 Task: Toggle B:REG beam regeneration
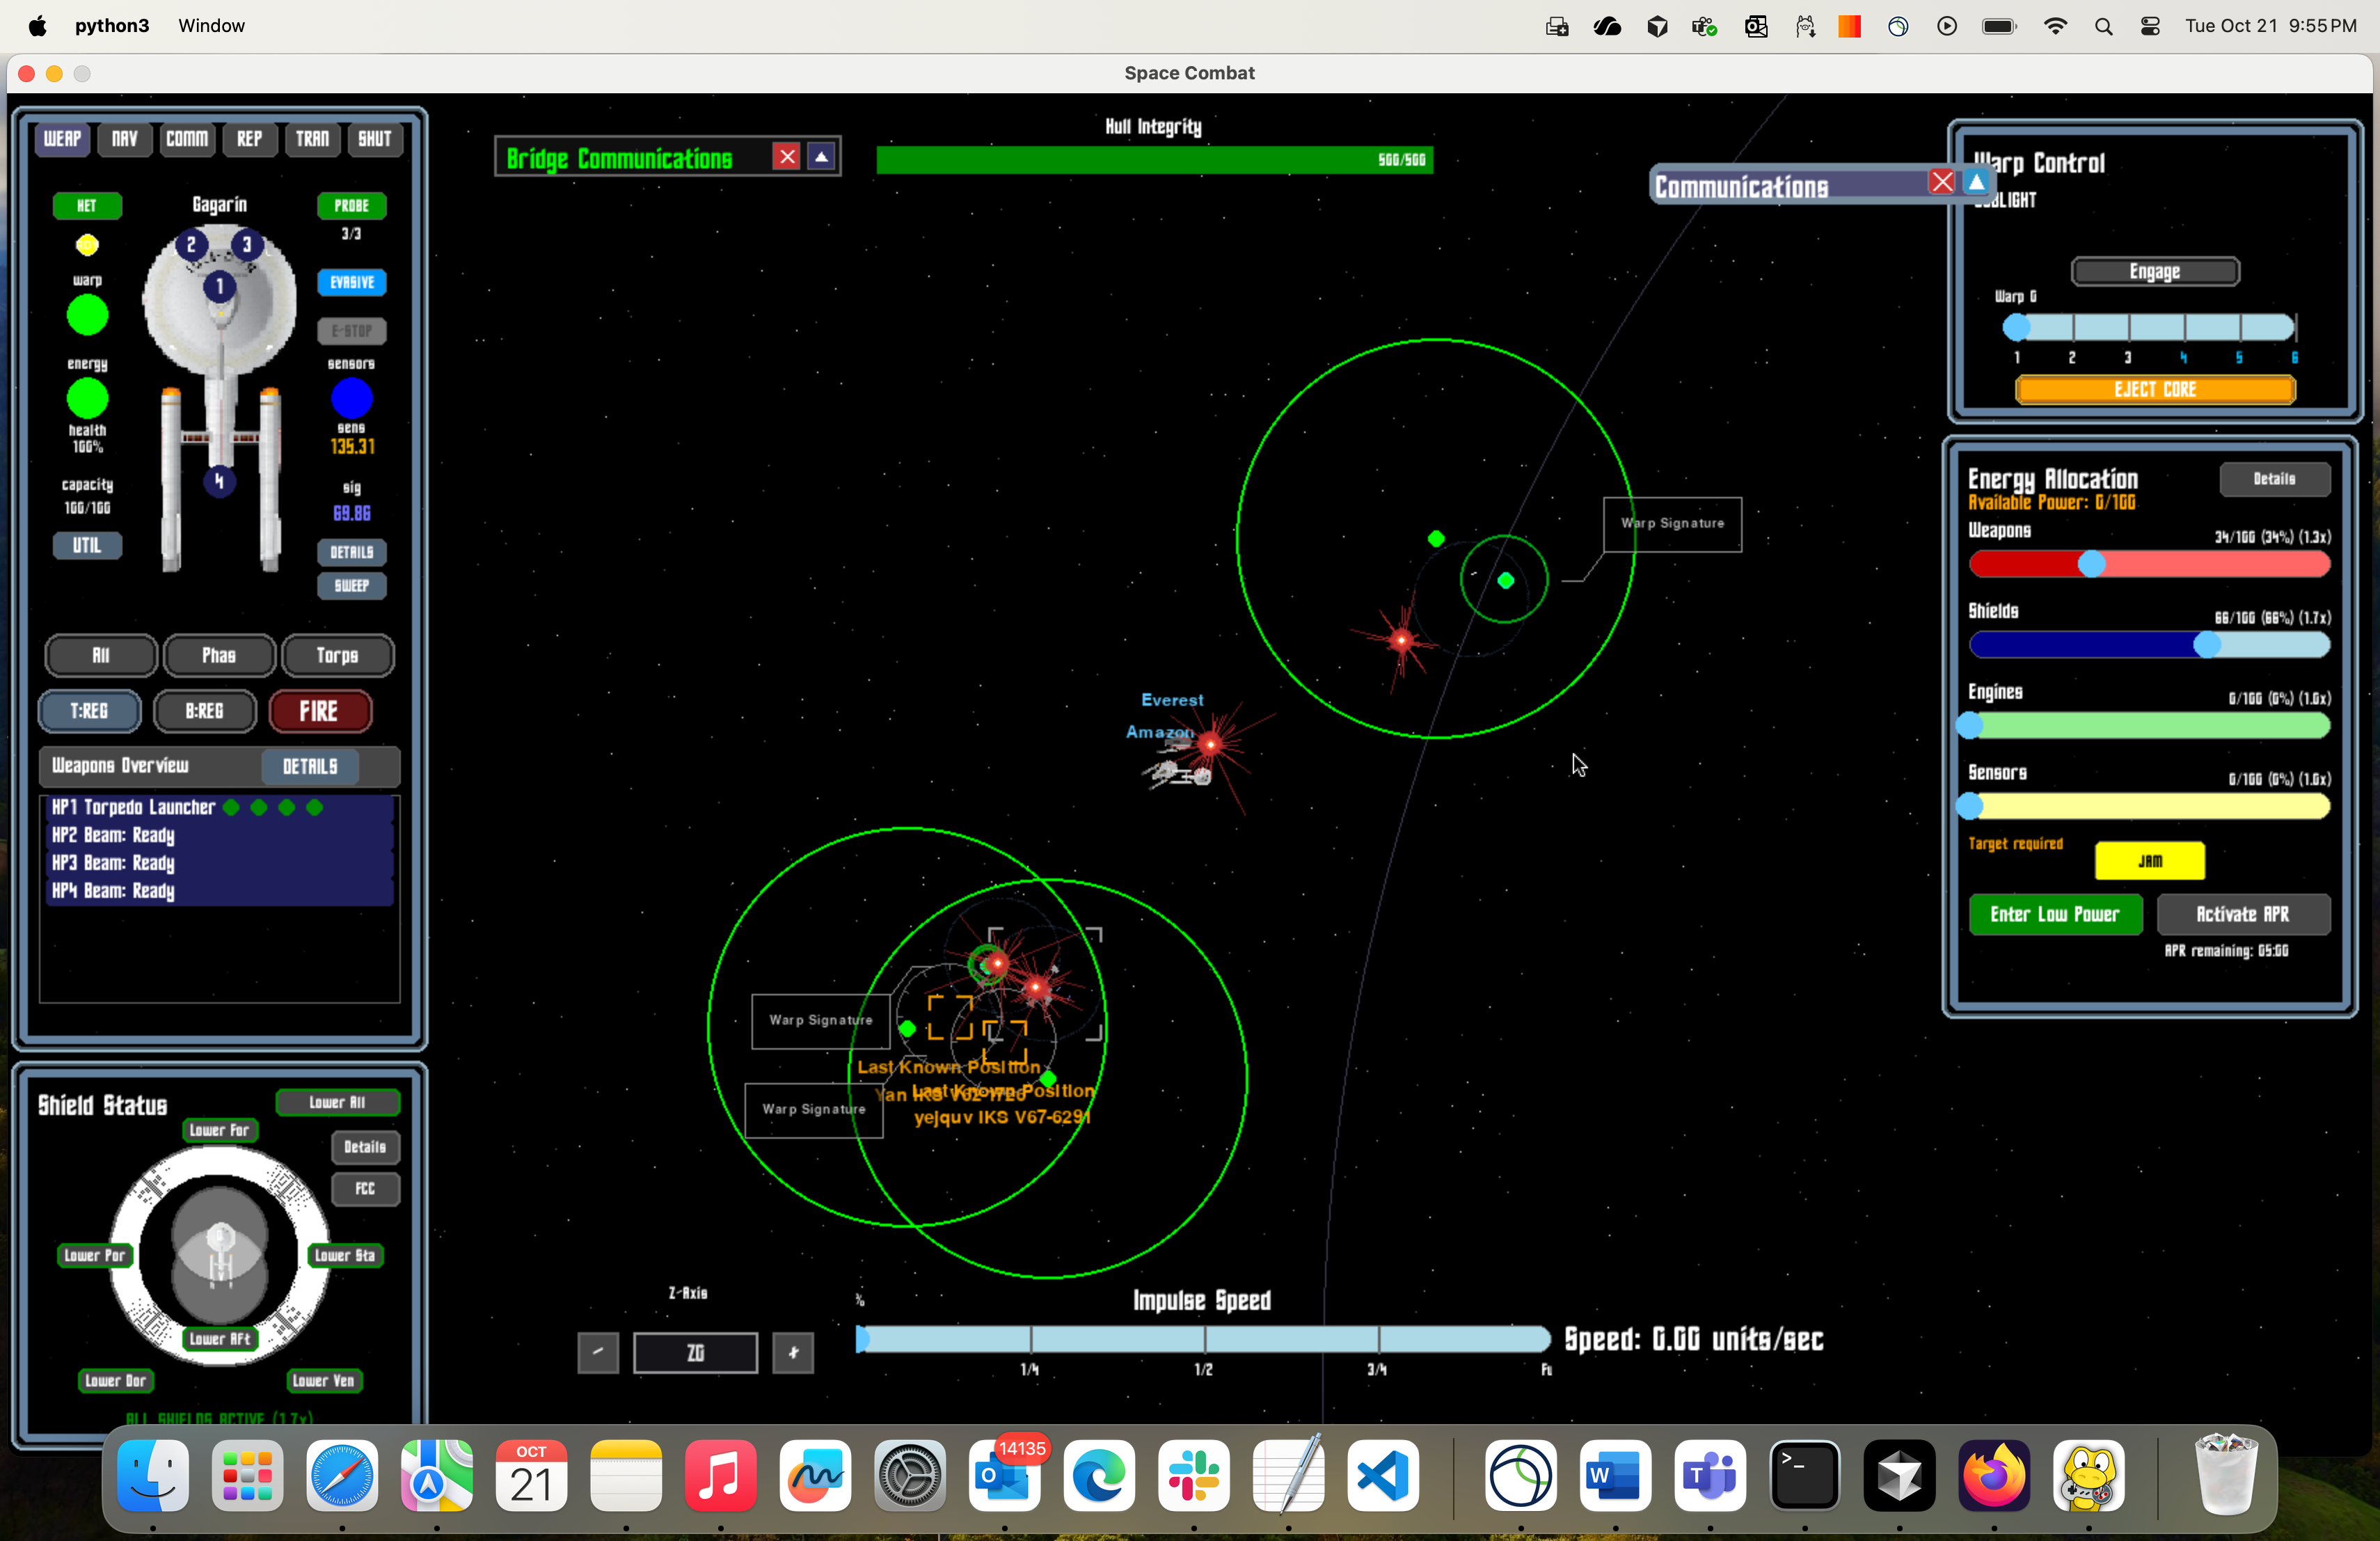[205, 711]
